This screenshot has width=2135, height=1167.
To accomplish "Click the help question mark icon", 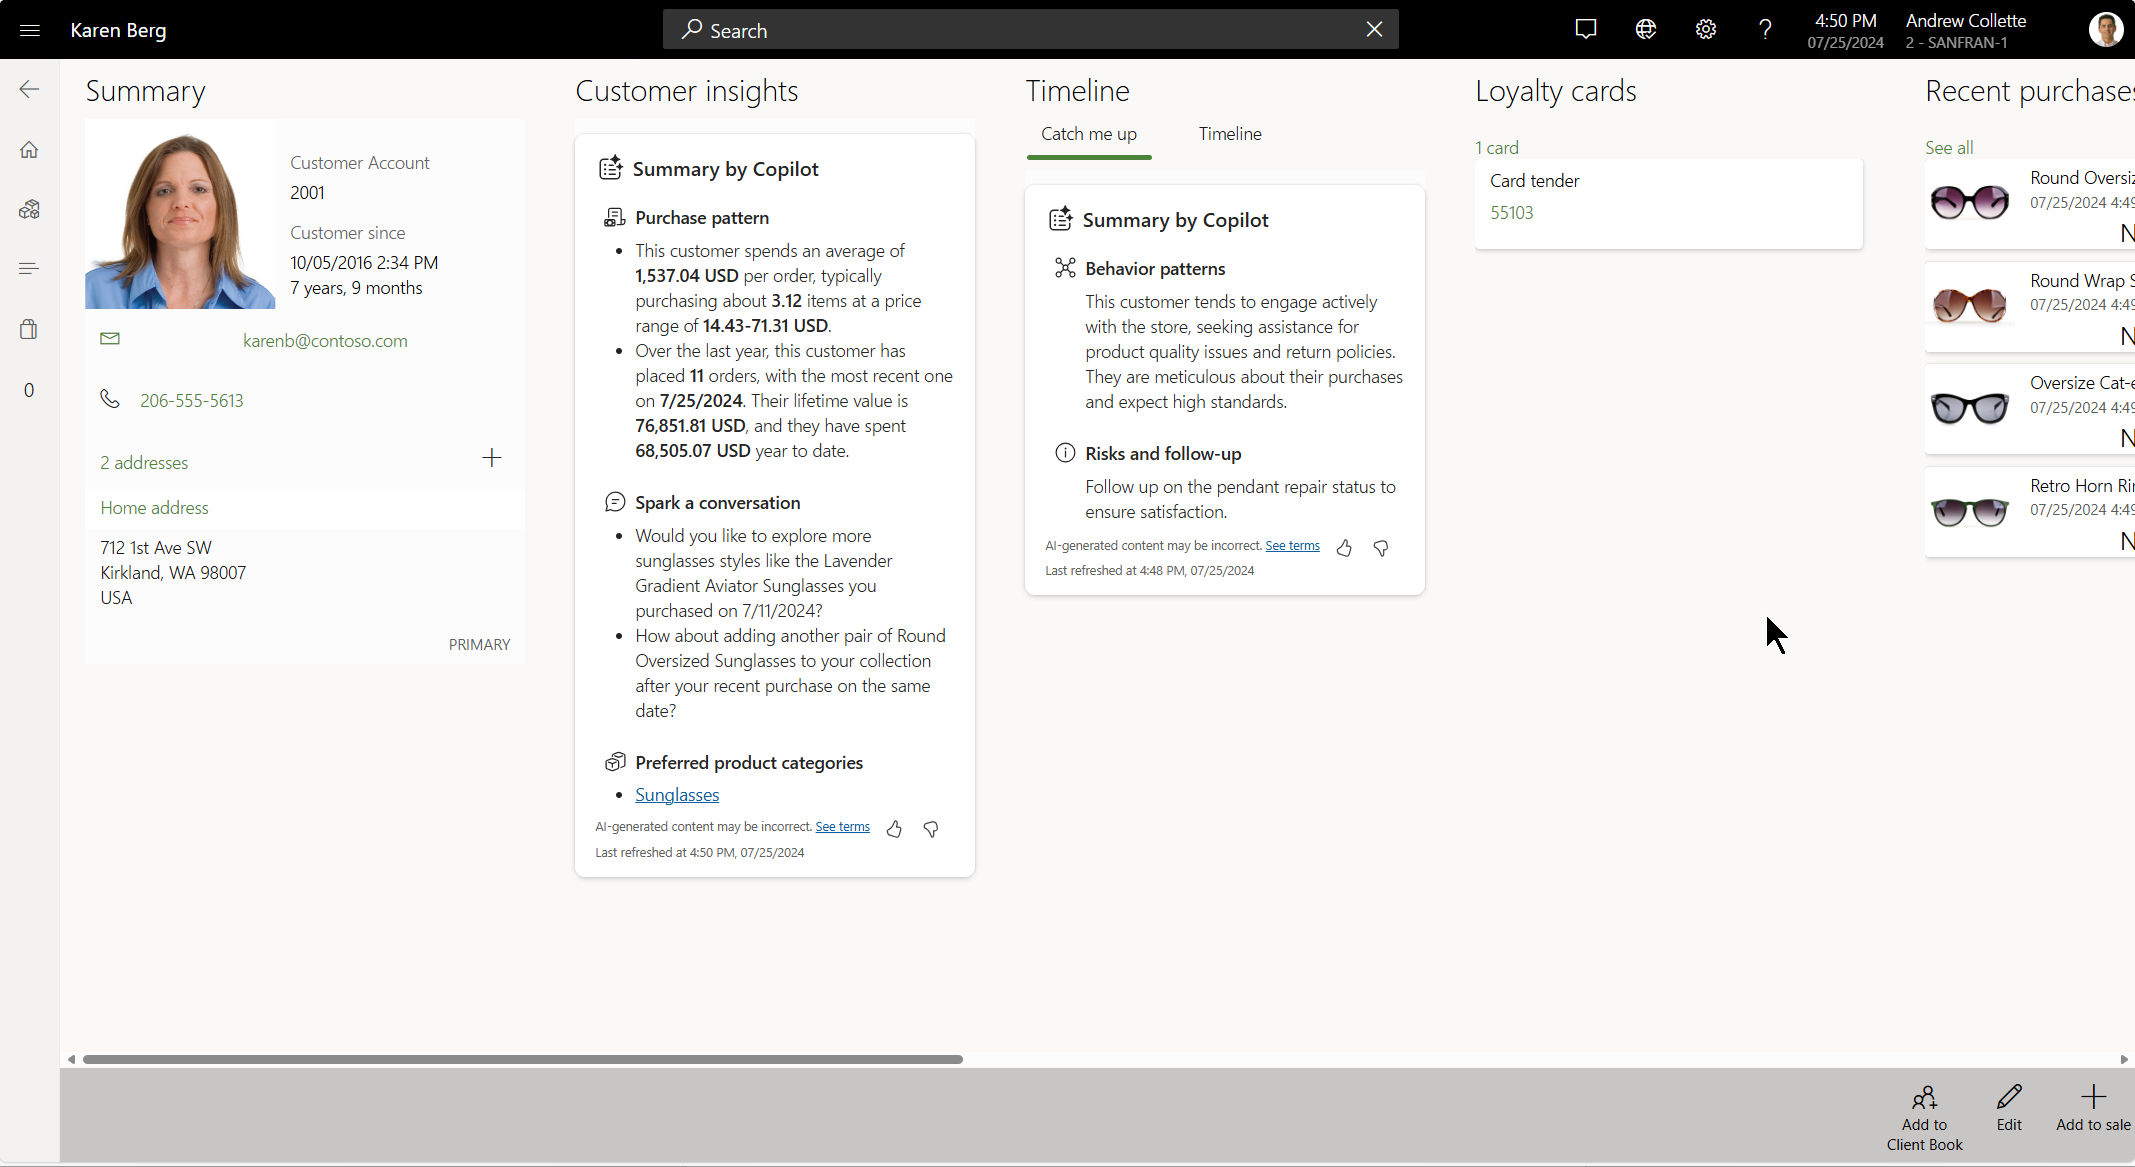I will (x=1766, y=30).
